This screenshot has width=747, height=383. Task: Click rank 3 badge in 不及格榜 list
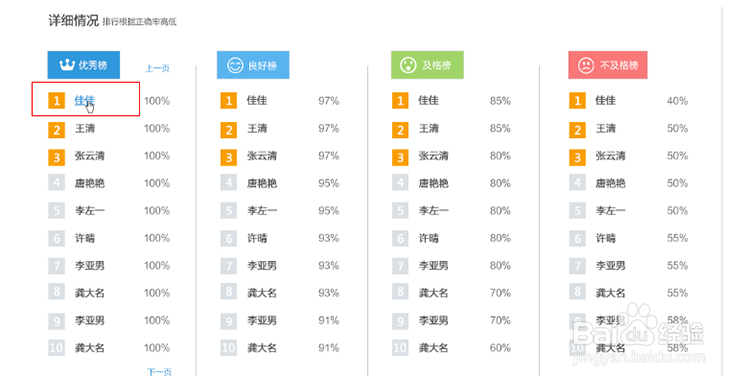(577, 156)
